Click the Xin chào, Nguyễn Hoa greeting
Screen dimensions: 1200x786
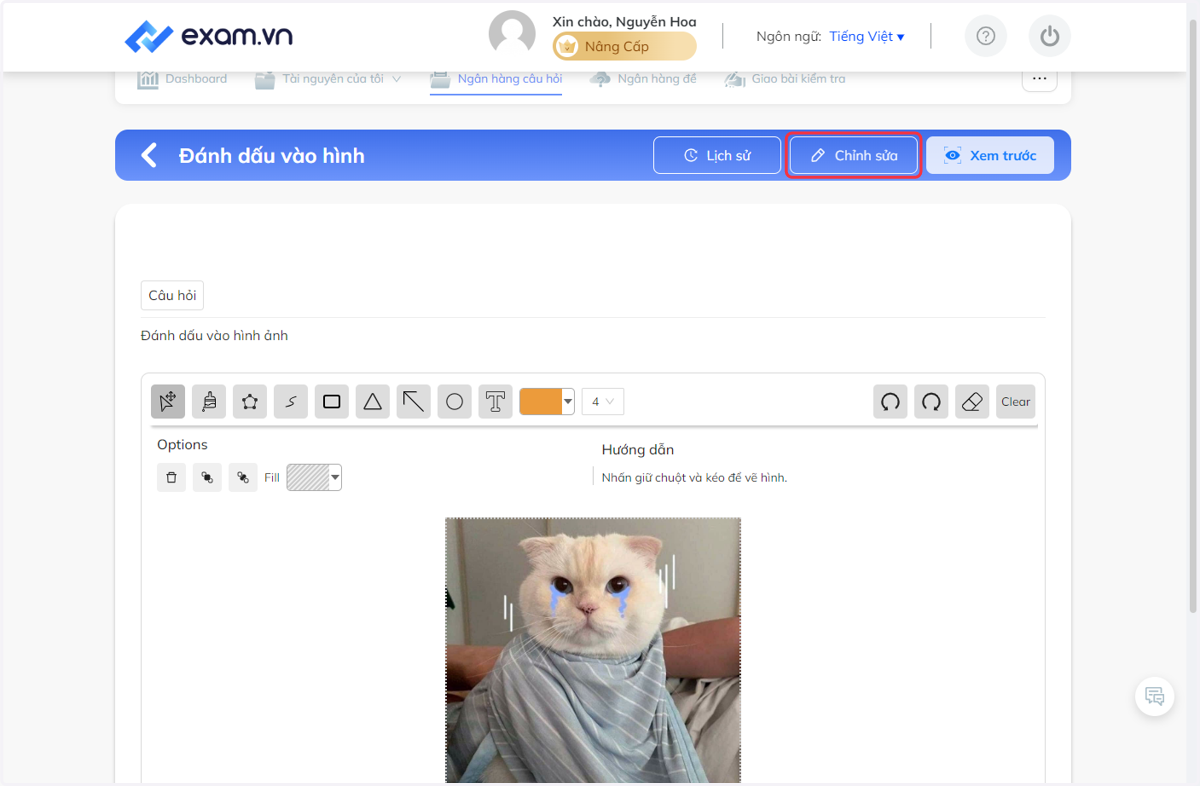(624, 21)
